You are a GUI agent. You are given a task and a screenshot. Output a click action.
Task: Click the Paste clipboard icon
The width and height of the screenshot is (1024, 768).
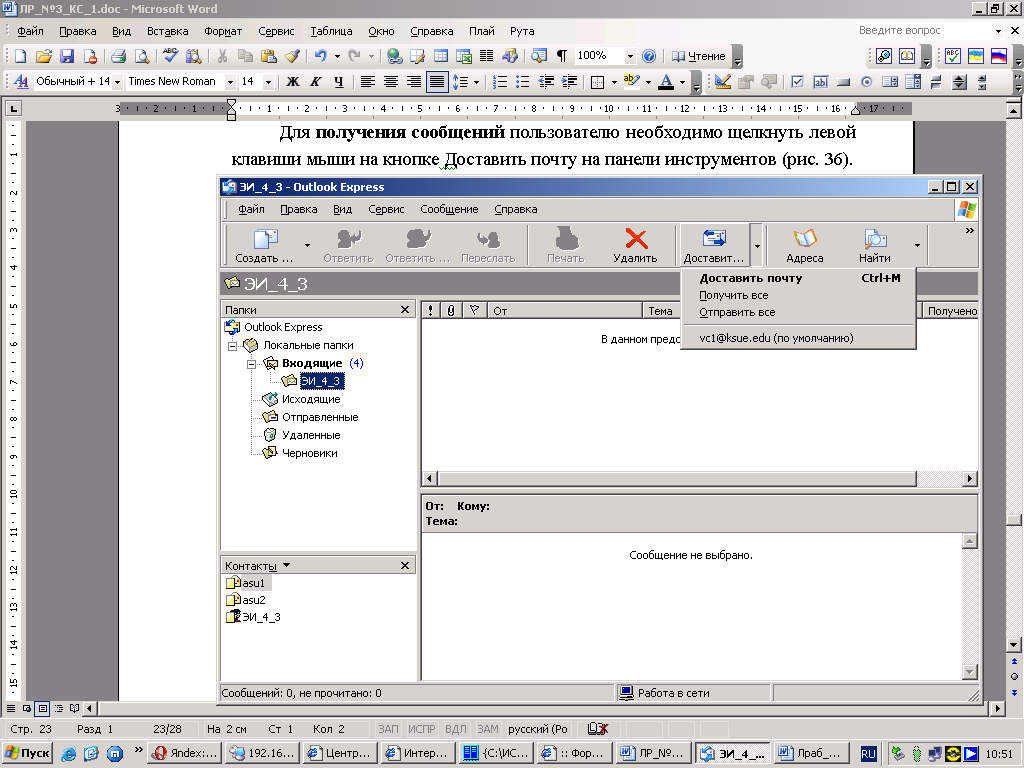coord(268,56)
